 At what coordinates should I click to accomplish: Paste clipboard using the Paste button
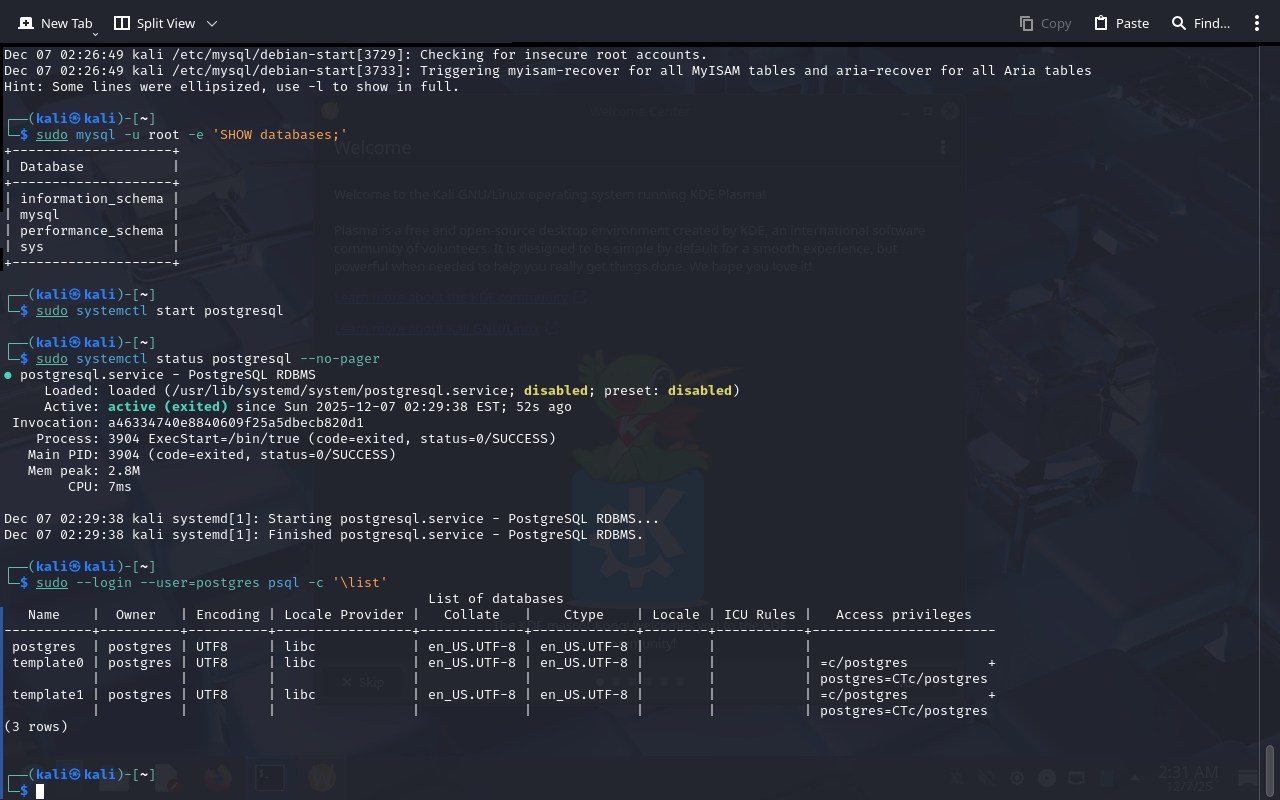coord(1121,23)
